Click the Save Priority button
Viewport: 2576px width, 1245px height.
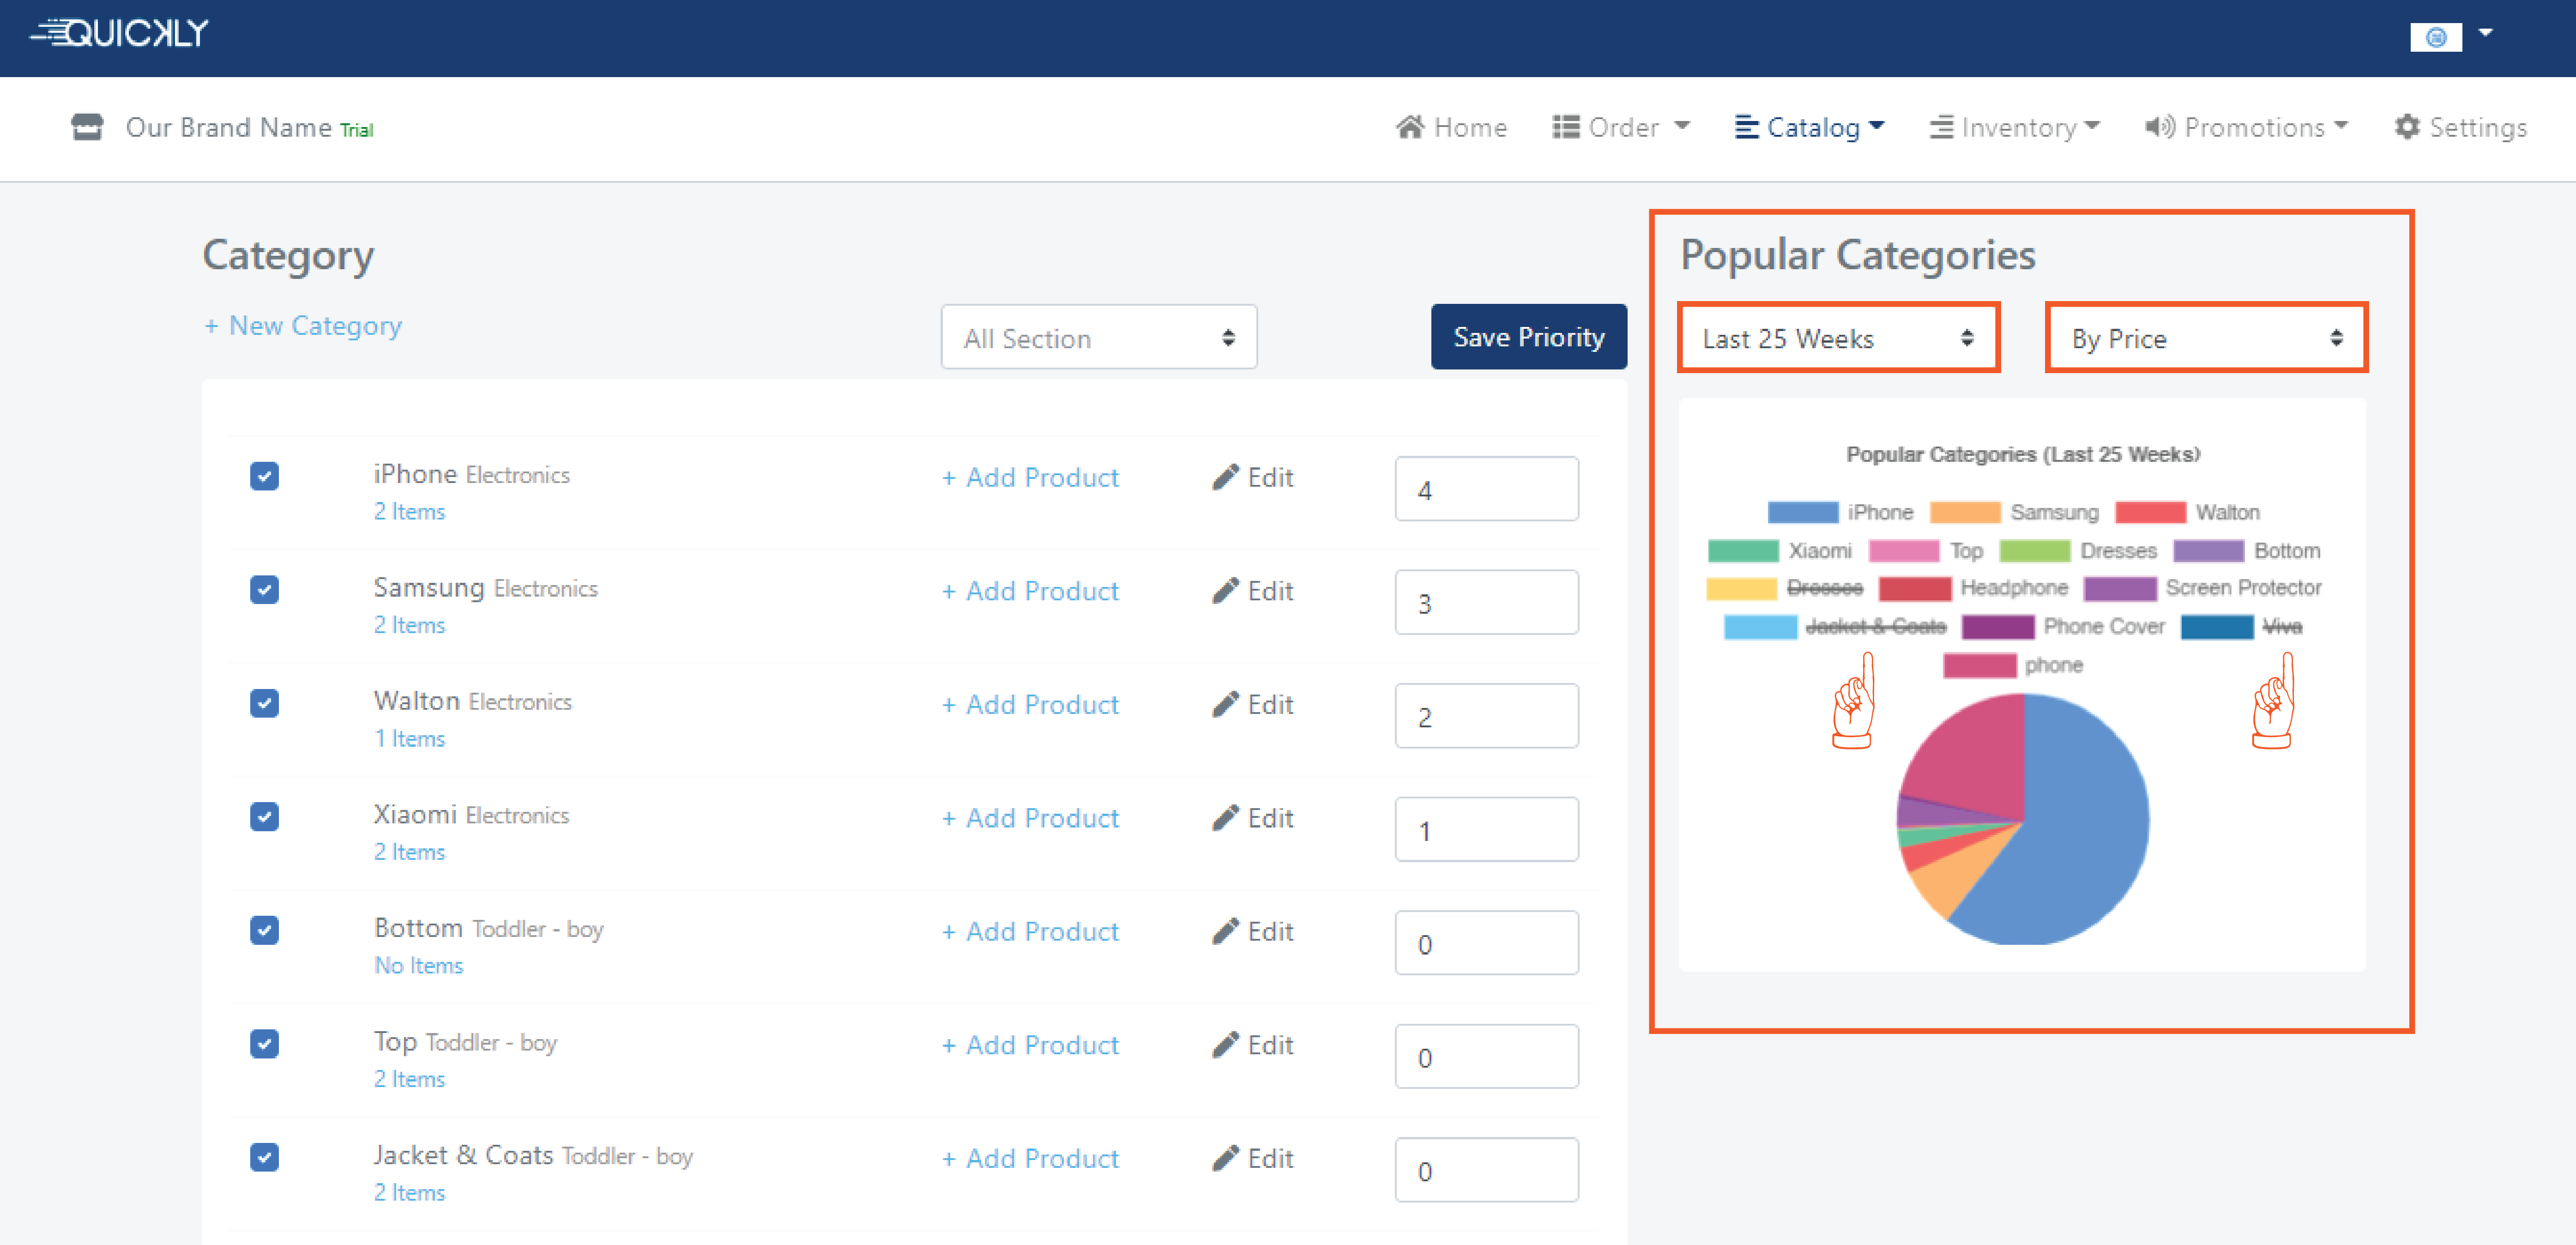pos(1528,337)
